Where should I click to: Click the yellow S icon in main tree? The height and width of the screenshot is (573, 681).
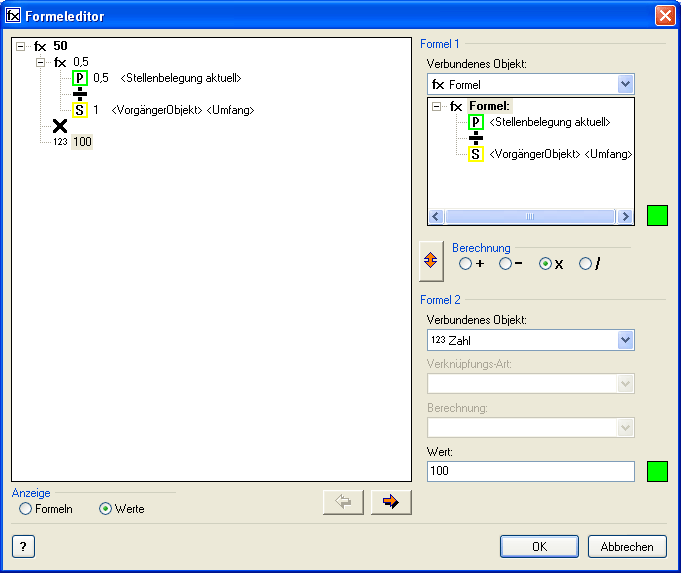[x=80, y=110]
